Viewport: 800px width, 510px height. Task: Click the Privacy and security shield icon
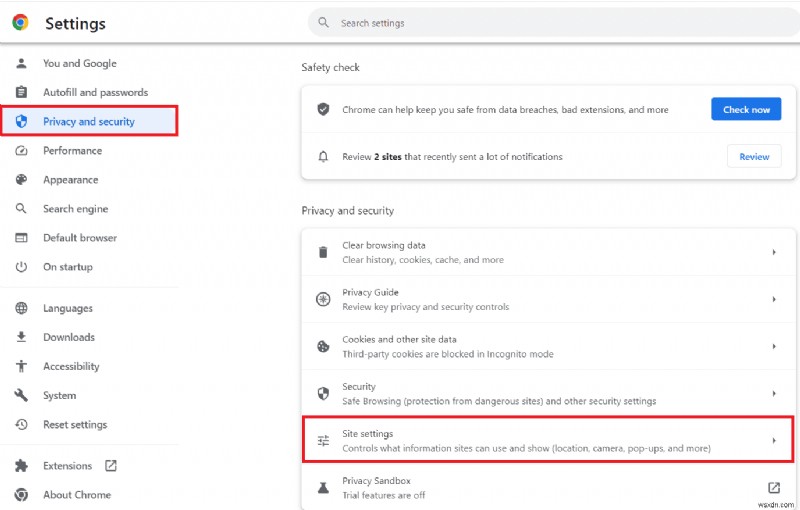[x=21, y=121]
